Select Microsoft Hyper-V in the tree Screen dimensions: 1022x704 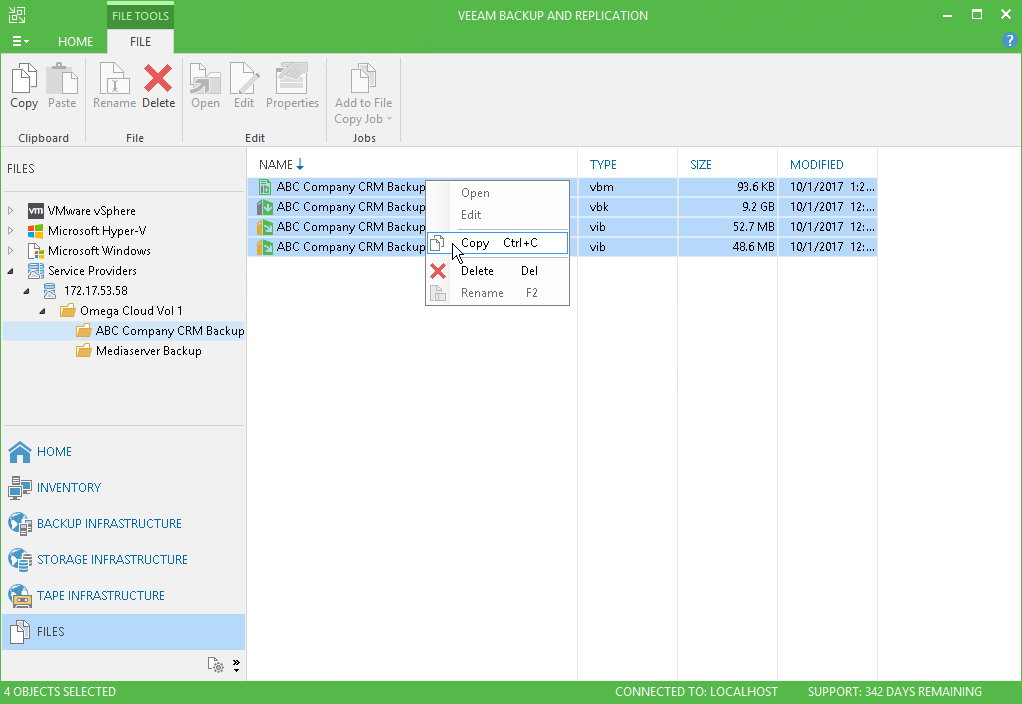coord(96,231)
